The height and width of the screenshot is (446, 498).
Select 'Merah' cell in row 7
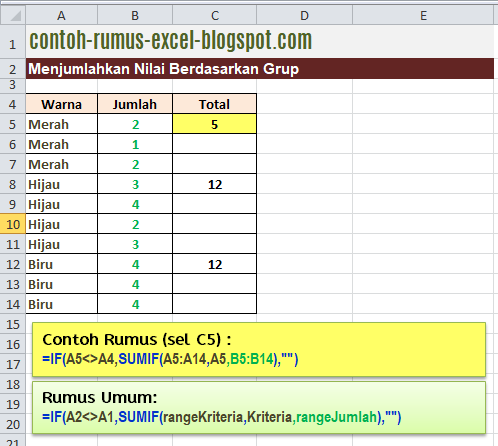pos(62,164)
